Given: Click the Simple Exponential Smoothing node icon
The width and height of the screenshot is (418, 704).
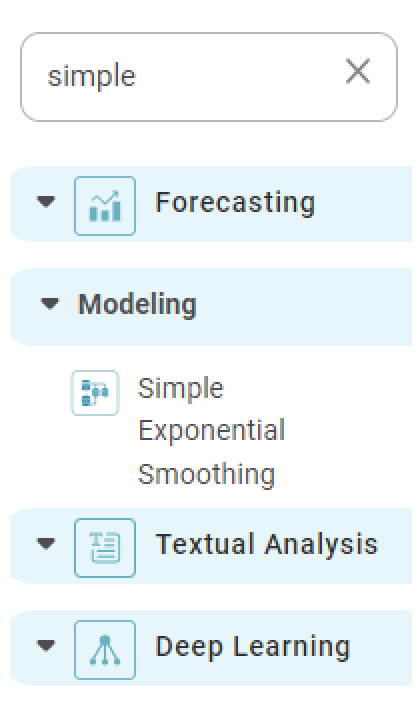Looking at the screenshot, I should pyautogui.click(x=95, y=393).
